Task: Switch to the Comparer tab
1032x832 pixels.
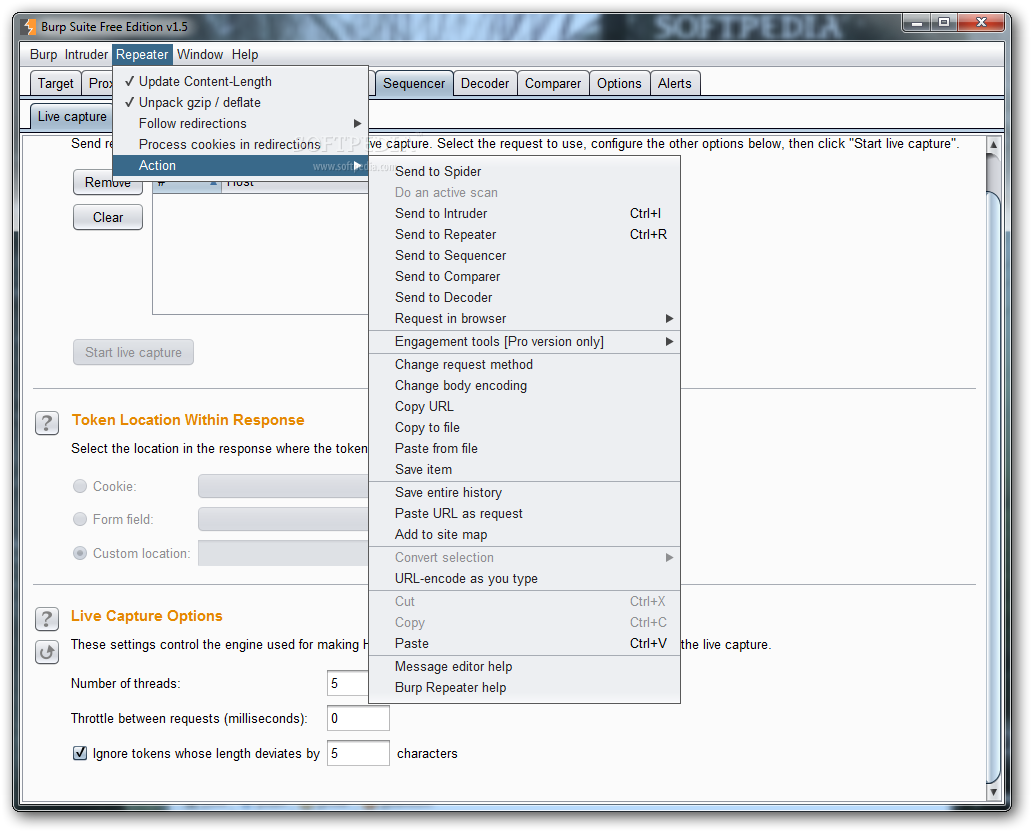Action: (553, 84)
